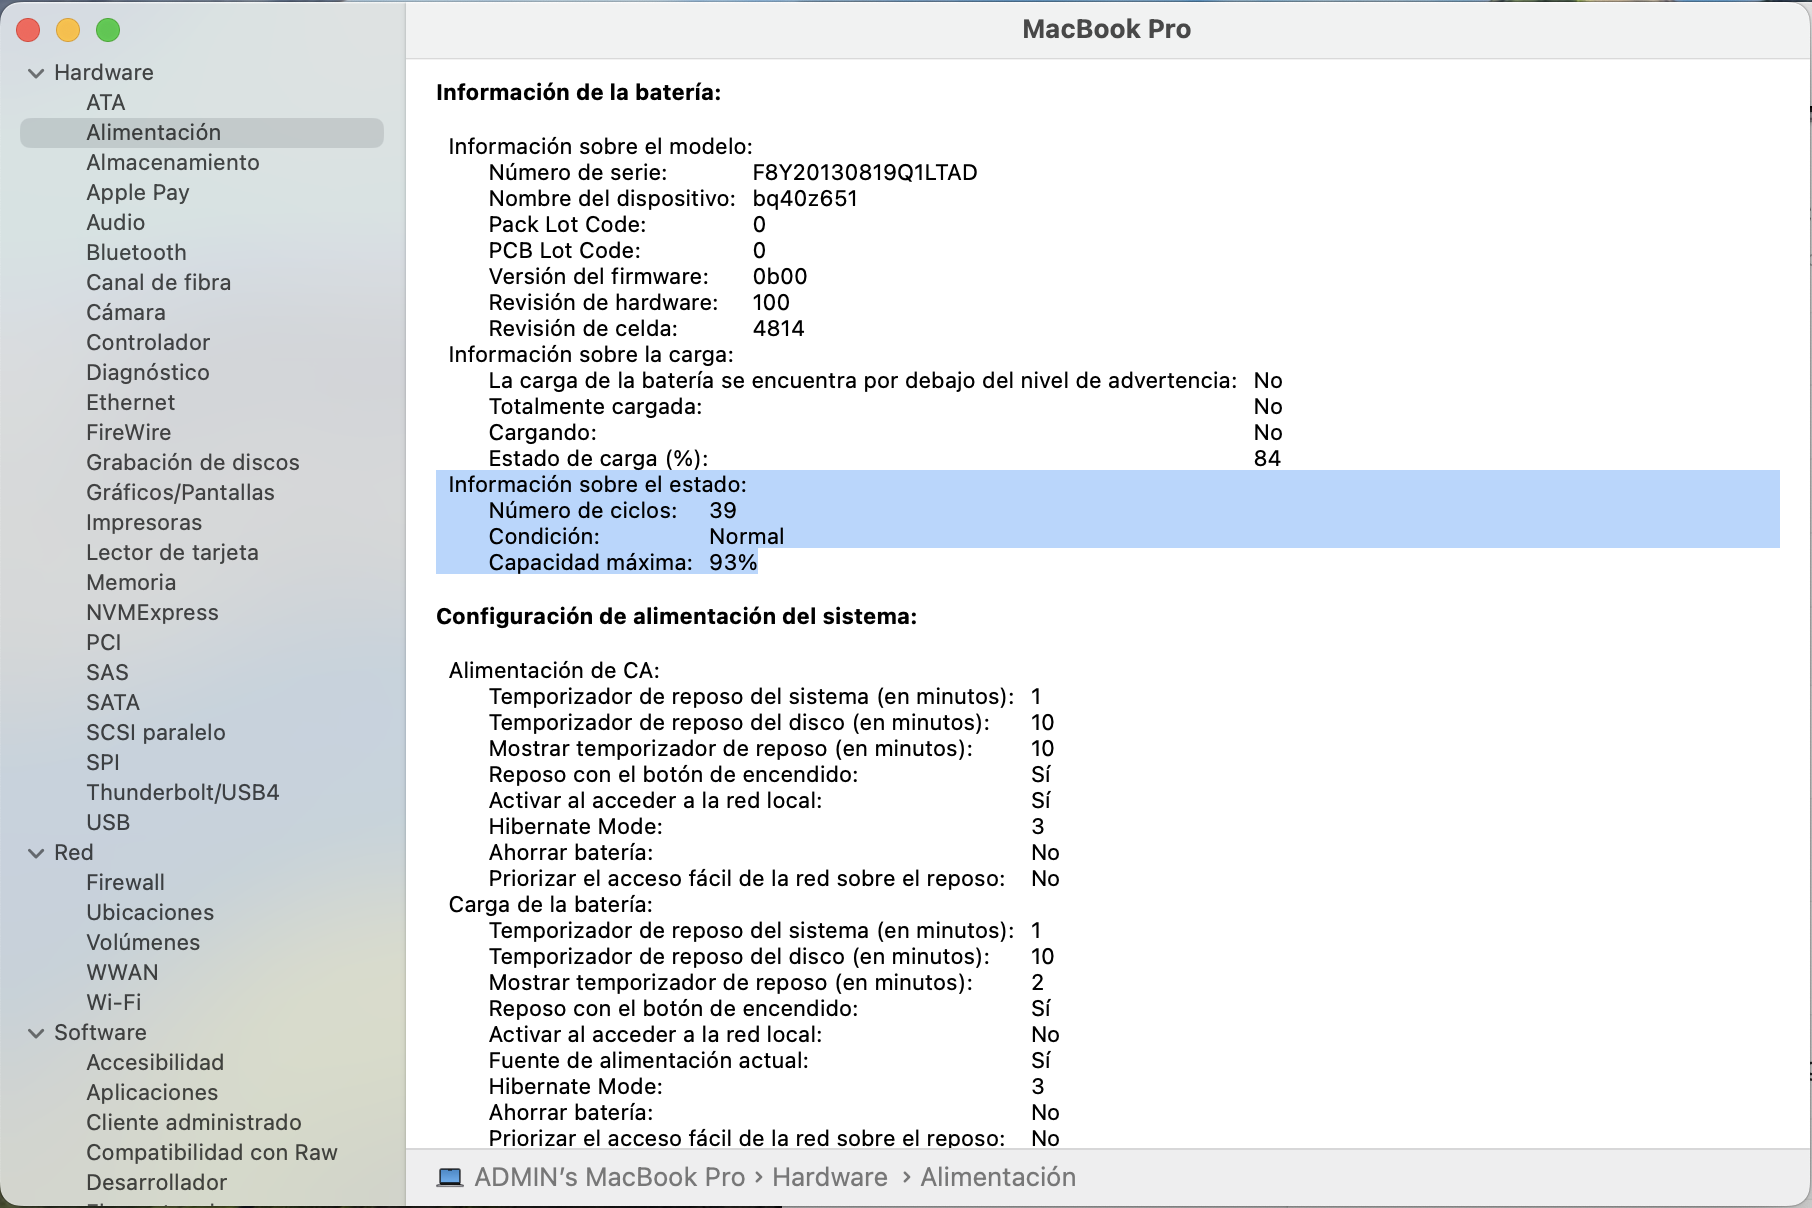Image resolution: width=1812 pixels, height=1208 pixels.
Task: Show Gráficos/Pantallas information
Action: (x=180, y=492)
